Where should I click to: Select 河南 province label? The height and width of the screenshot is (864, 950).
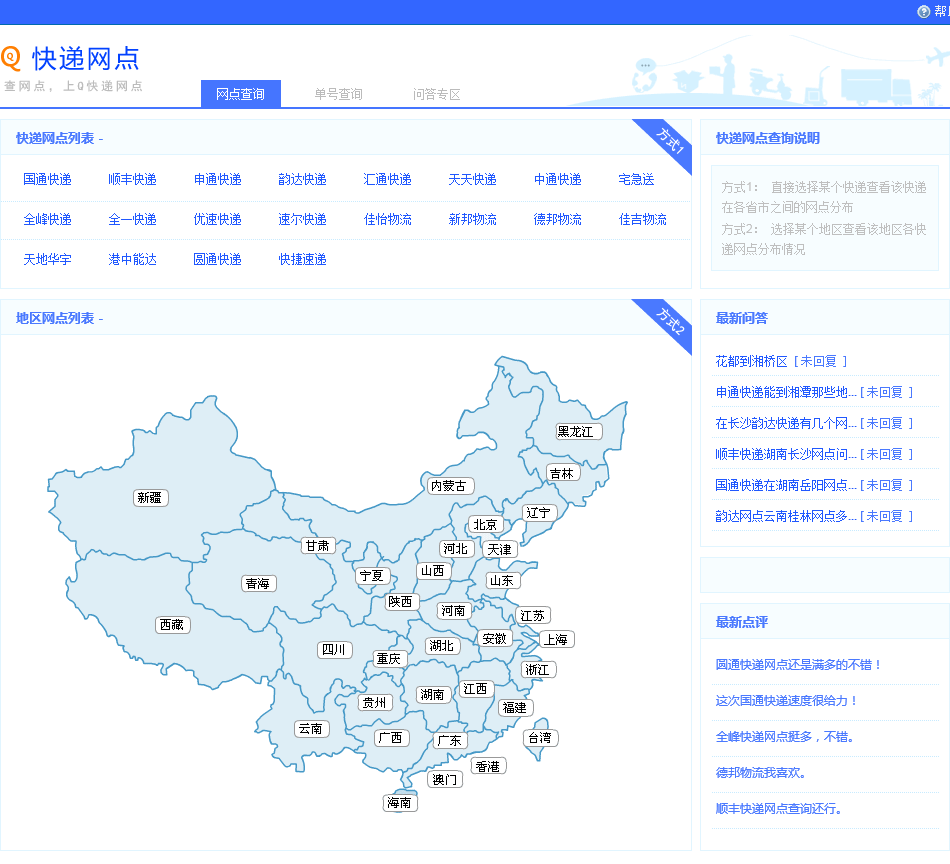click(454, 610)
